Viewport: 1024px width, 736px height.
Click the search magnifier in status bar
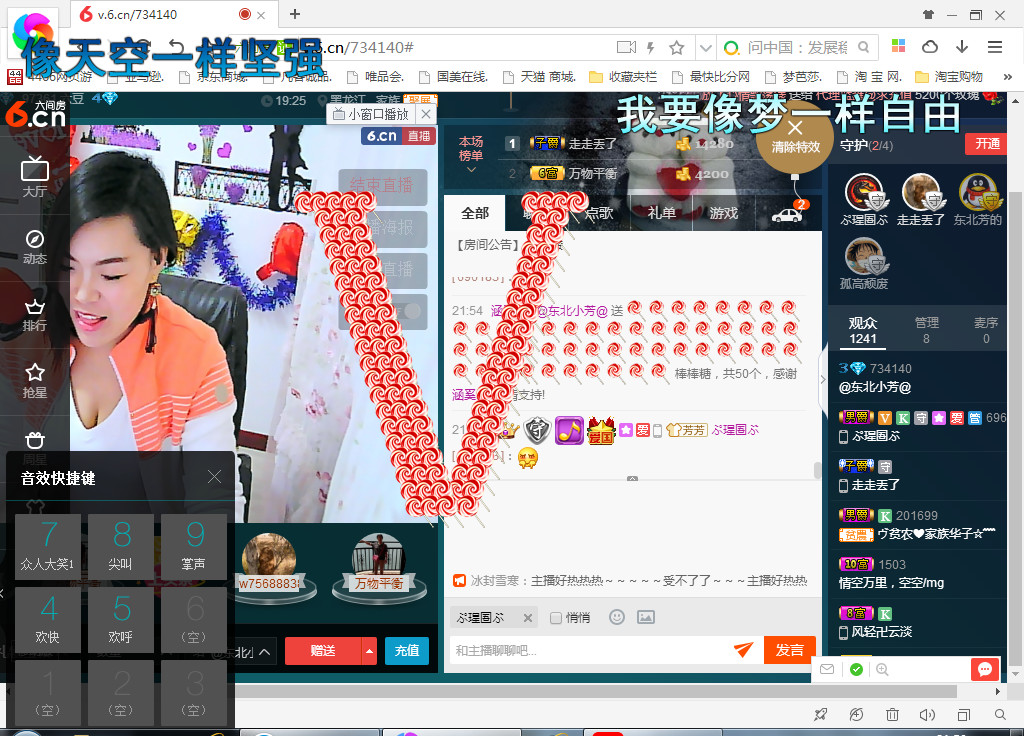tap(1000, 715)
